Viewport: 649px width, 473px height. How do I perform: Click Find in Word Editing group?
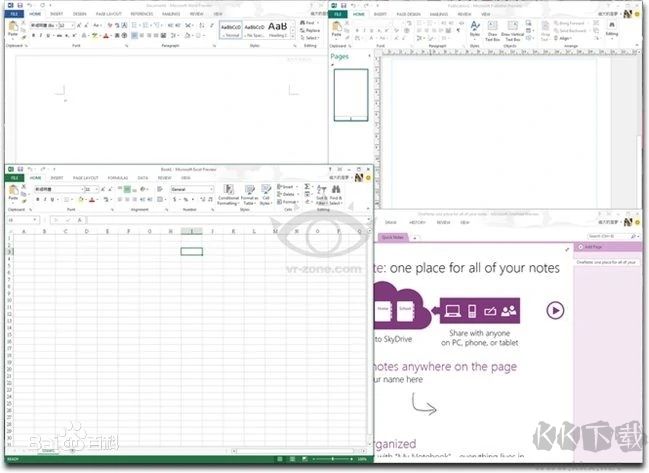308,23
